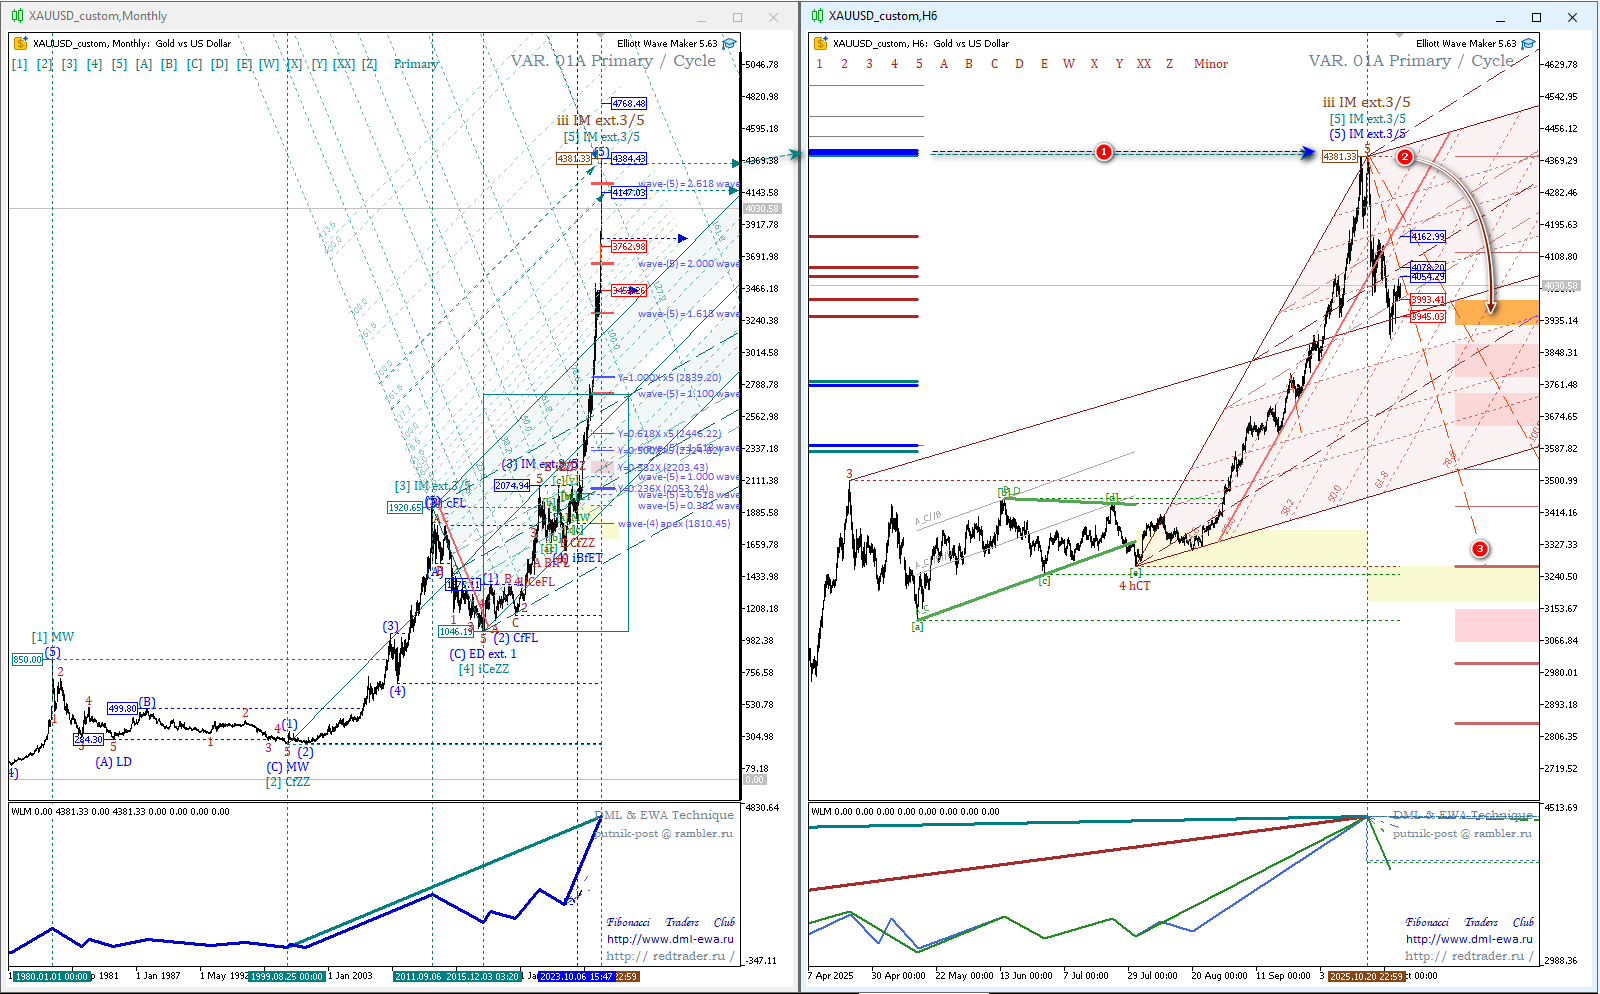Click the graduation cap icon in H6 chart

point(1528,43)
